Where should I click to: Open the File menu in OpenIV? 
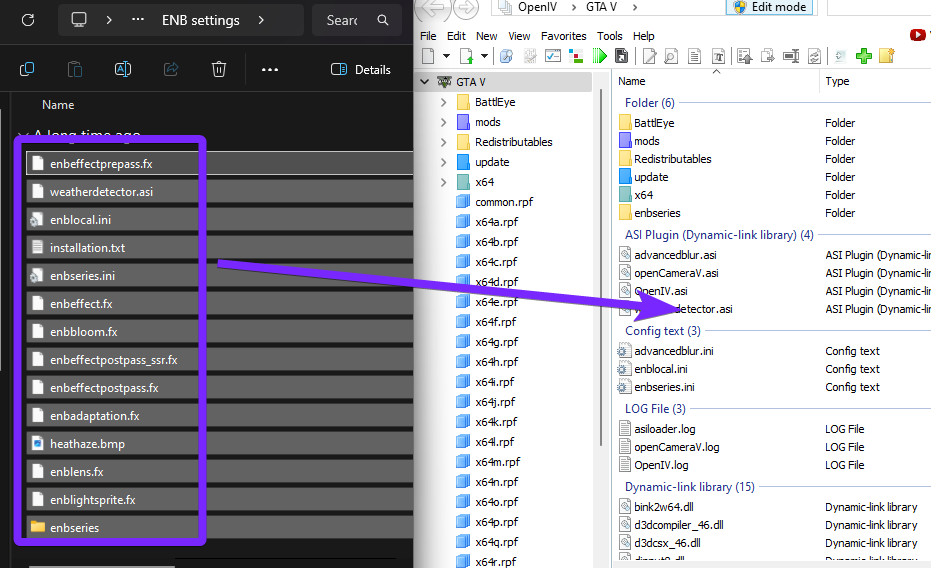click(x=428, y=36)
